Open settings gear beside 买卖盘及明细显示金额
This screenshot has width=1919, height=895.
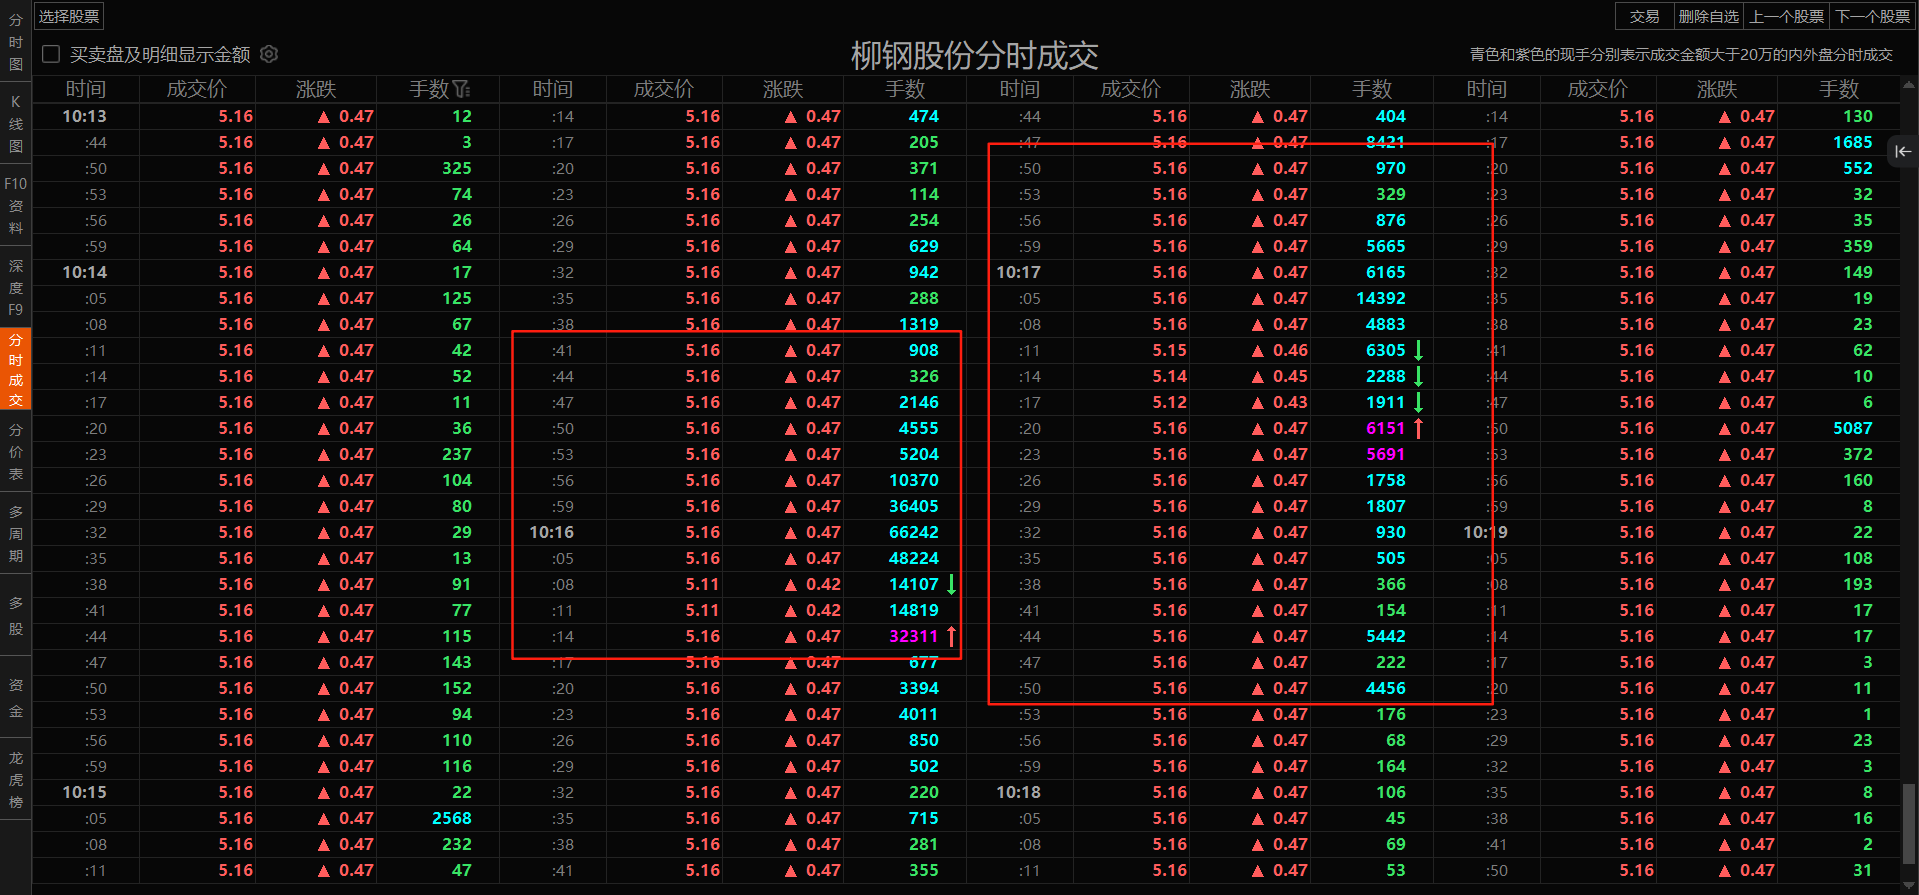click(269, 54)
